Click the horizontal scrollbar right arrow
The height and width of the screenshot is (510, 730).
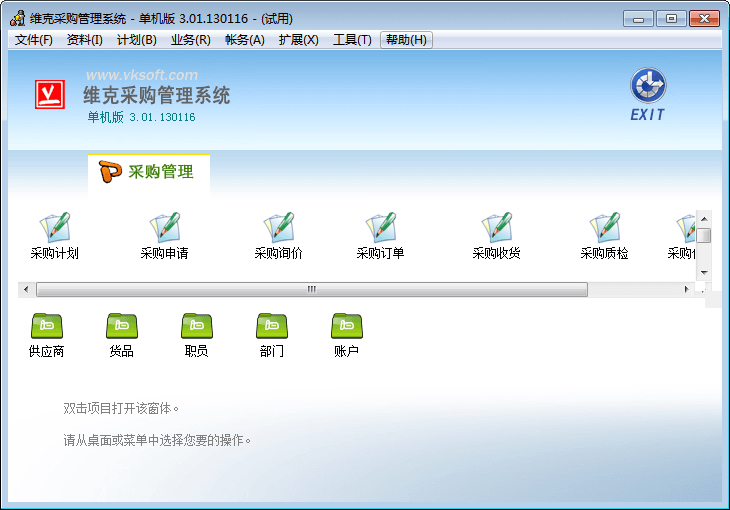click(x=687, y=289)
